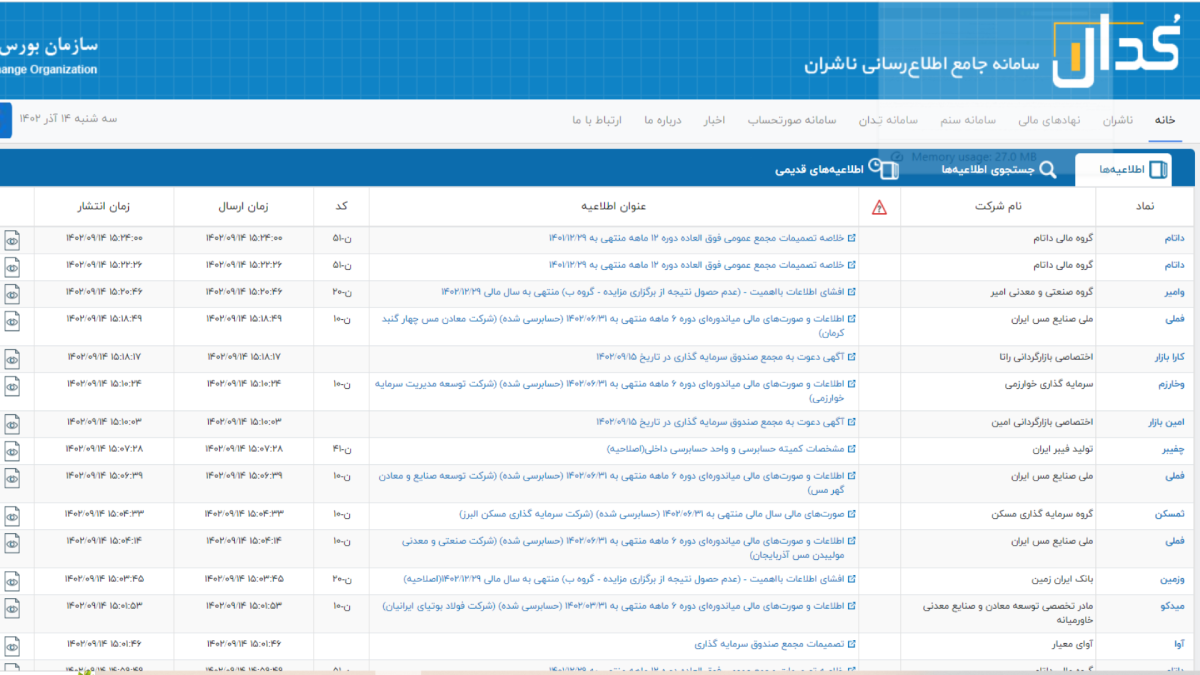Open the اطلاعیه‌های قدیمی tab
1200x675 pixels.
coord(836,170)
